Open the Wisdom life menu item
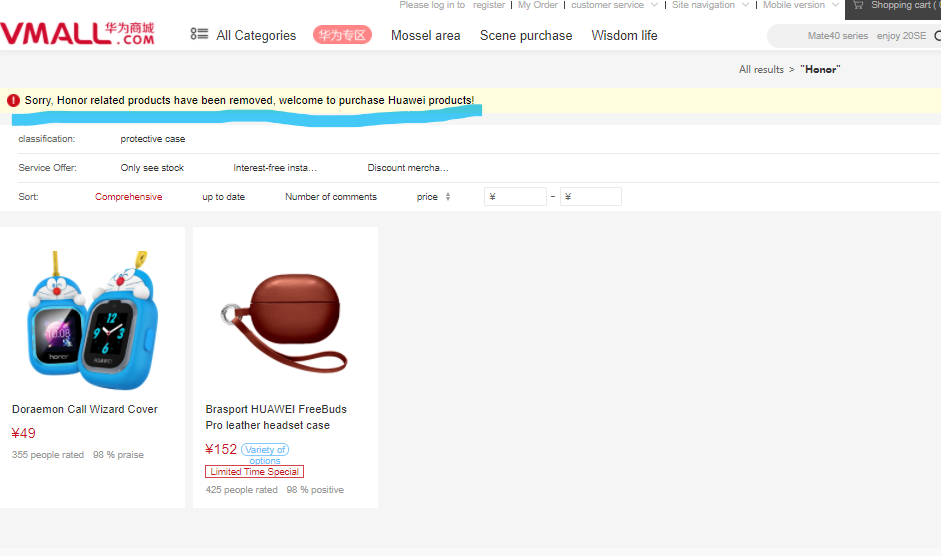The width and height of the screenshot is (941, 556). point(624,35)
